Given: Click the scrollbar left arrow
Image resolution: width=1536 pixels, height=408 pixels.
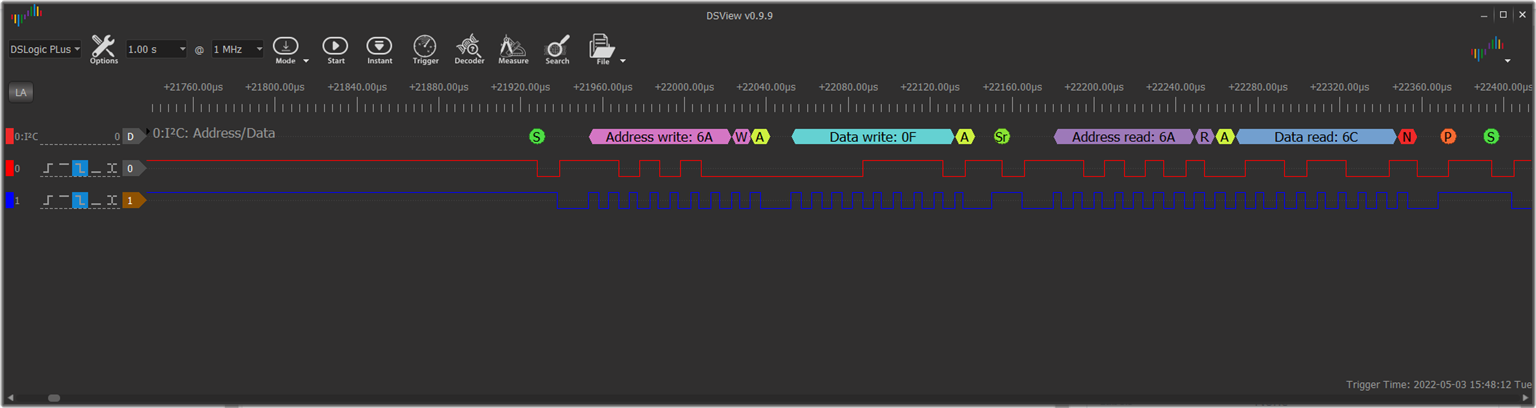Looking at the screenshot, I should tap(10, 398).
